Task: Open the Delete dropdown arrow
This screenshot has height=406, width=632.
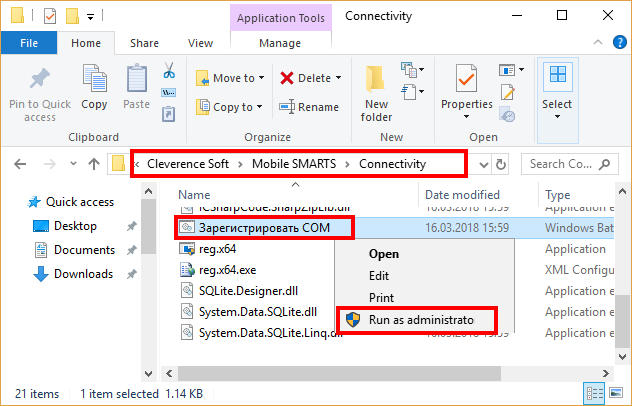Action: [339, 78]
